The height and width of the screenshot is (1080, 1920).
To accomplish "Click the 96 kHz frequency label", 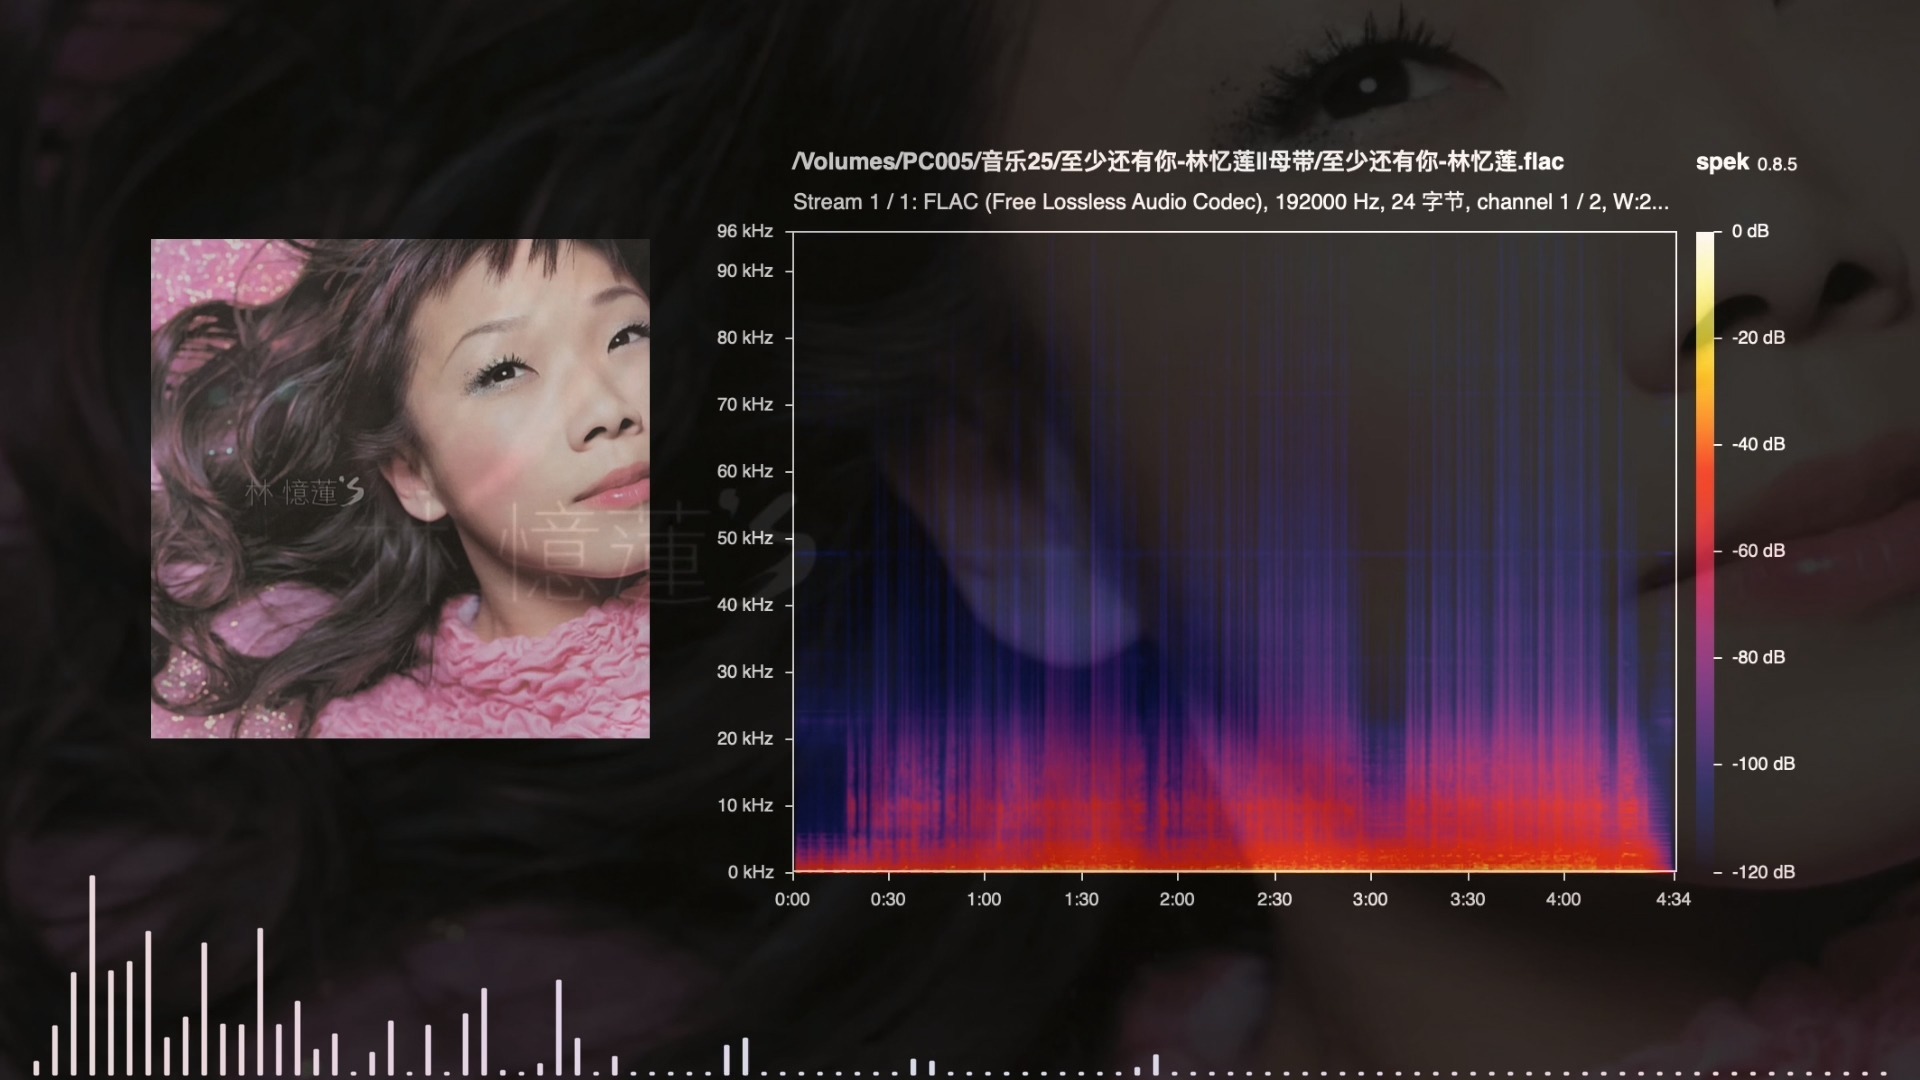I will tap(745, 231).
